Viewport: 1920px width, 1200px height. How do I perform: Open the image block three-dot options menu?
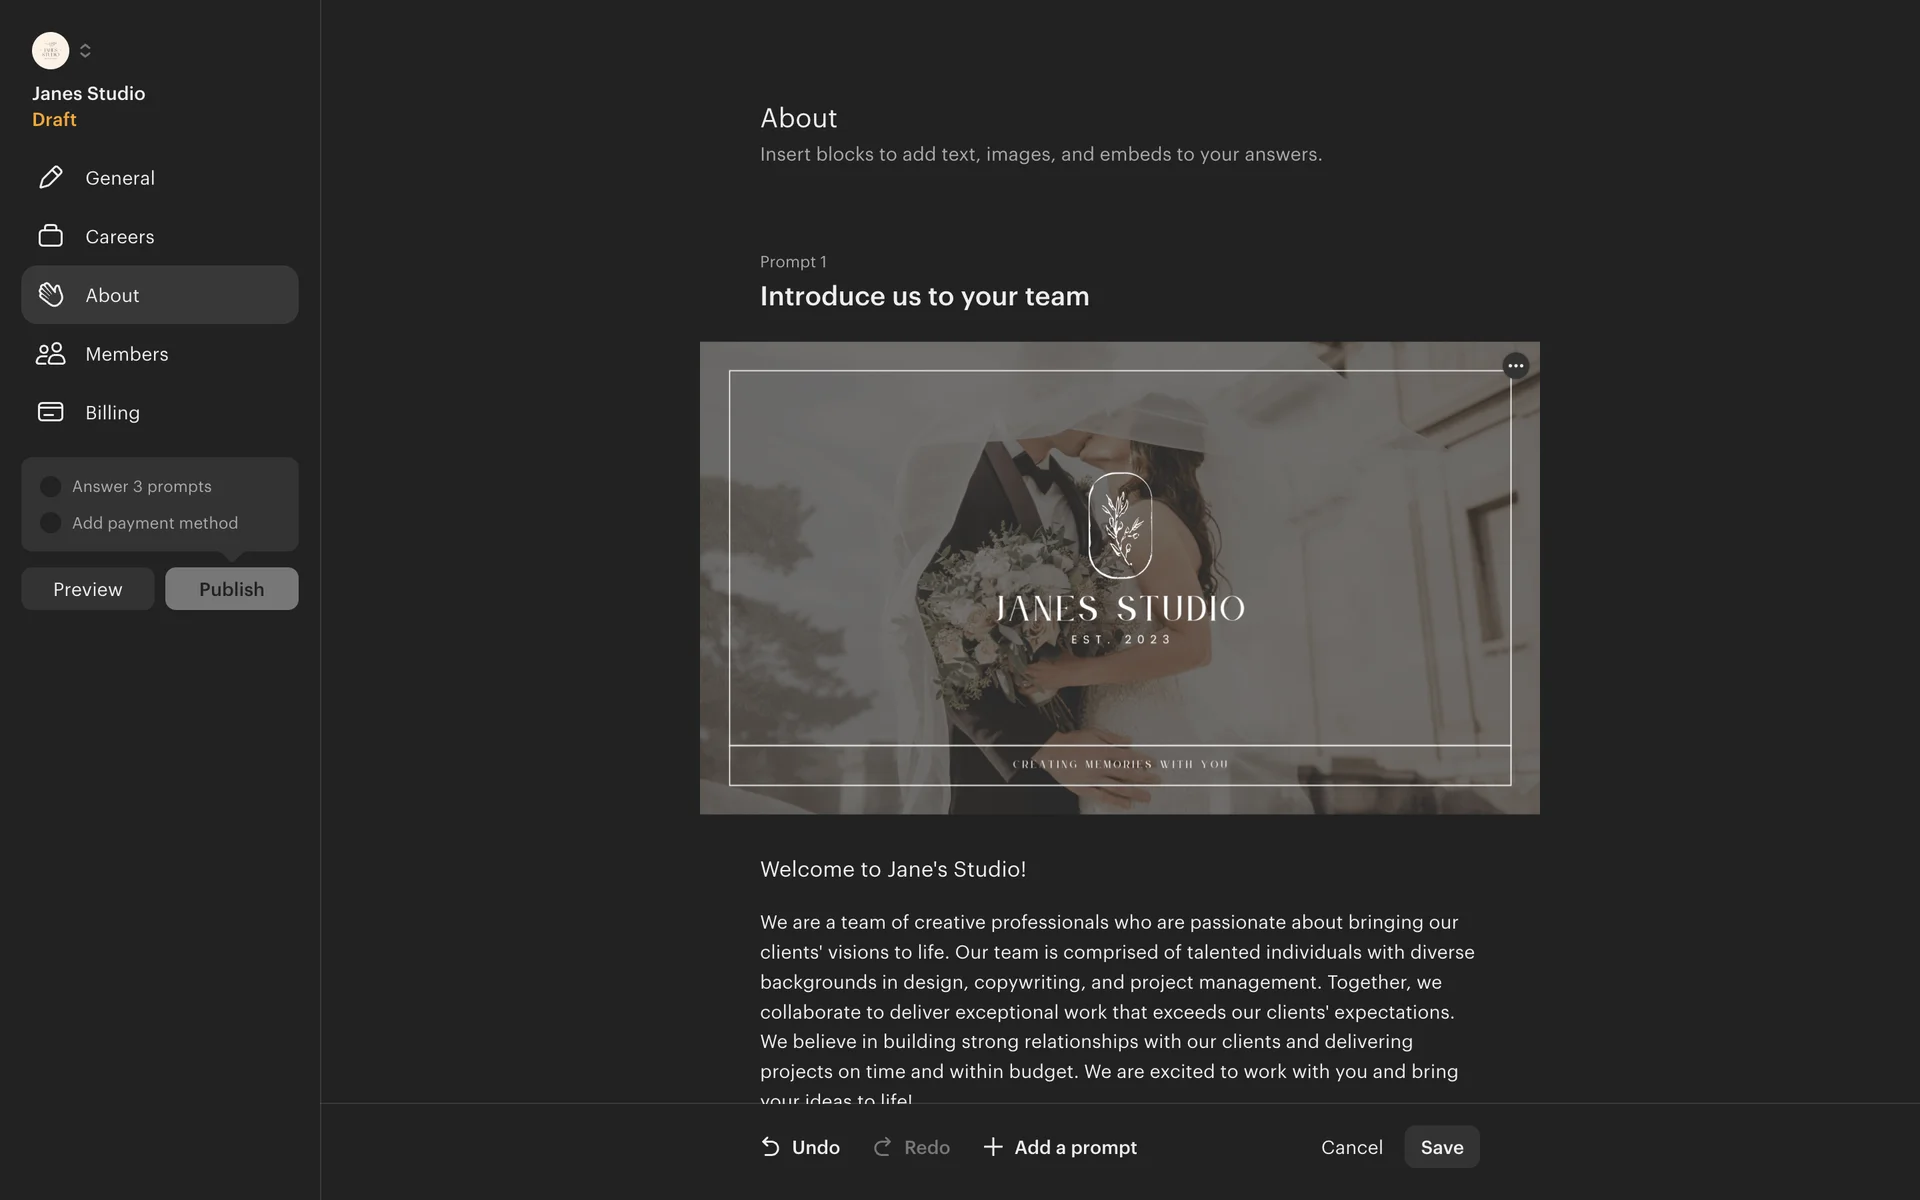click(x=1516, y=366)
